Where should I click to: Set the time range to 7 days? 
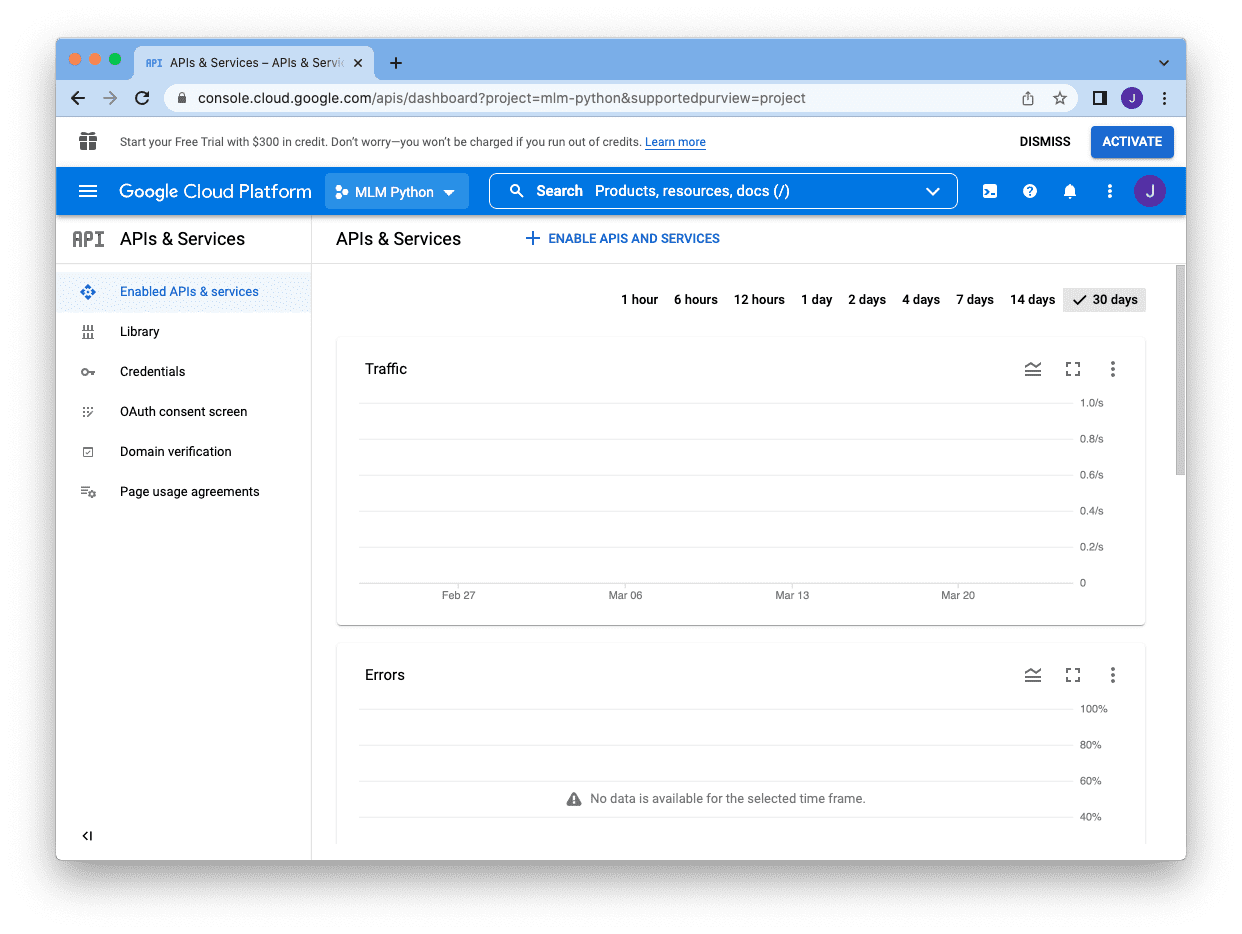click(x=975, y=300)
